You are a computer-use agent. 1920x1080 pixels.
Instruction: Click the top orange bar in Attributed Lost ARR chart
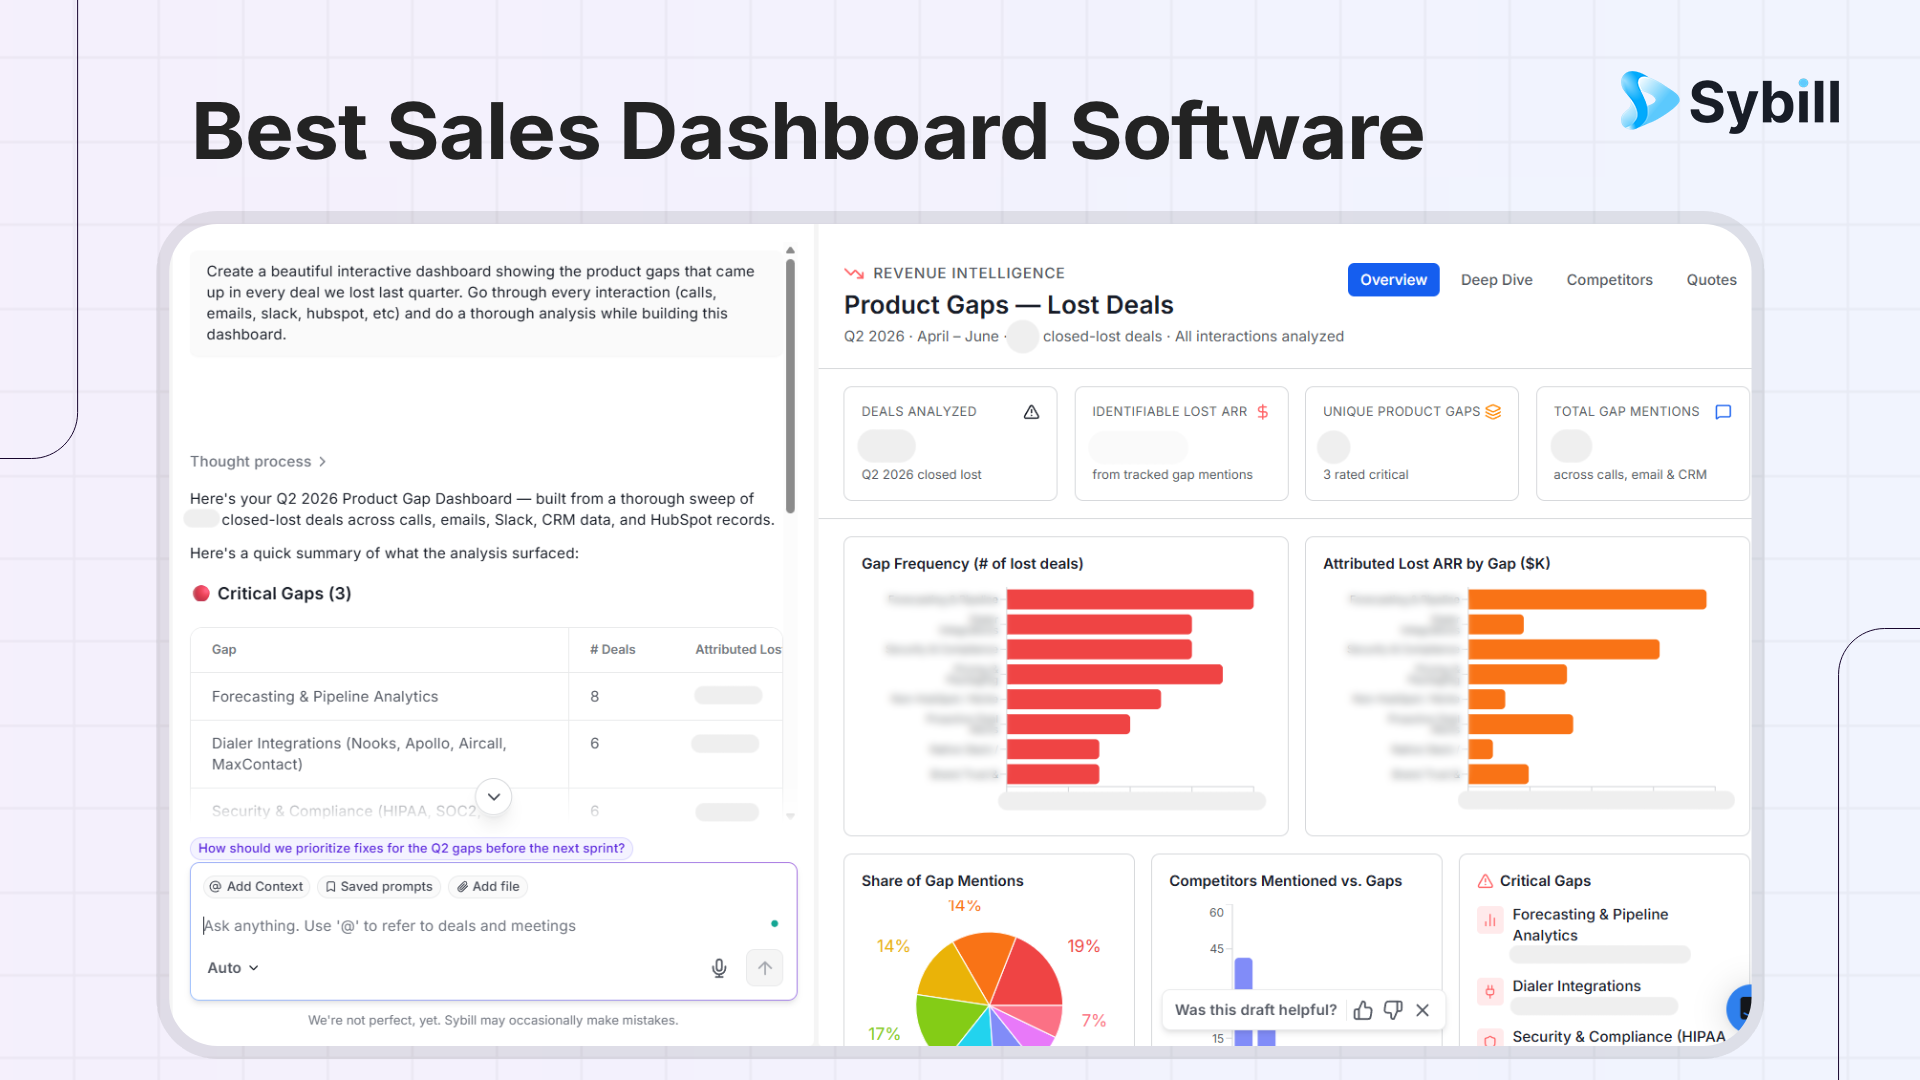coord(1587,599)
